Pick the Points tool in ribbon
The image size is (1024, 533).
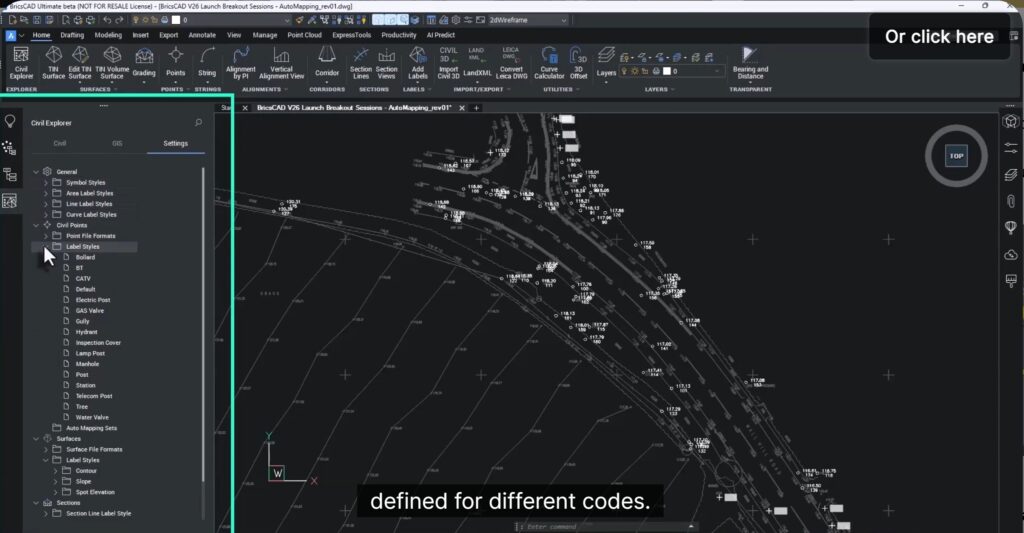click(x=176, y=63)
